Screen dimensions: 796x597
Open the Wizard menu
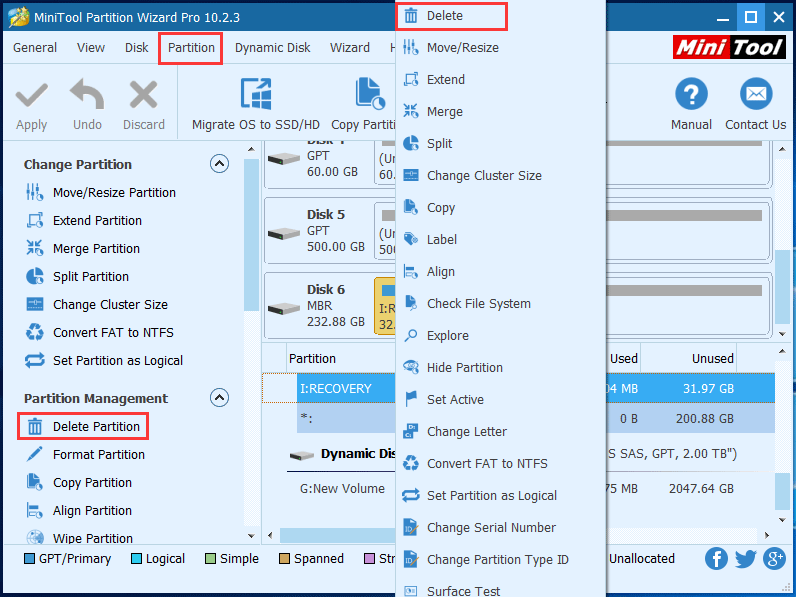coord(350,48)
